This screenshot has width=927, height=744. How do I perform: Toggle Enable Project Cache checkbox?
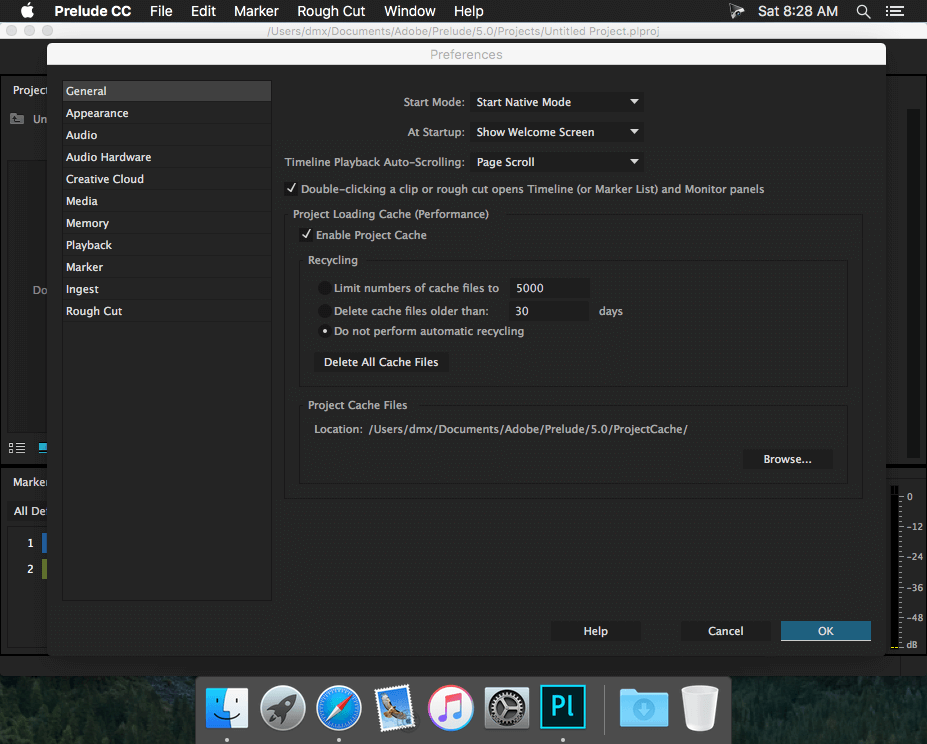pyautogui.click(x=306, y=235)
